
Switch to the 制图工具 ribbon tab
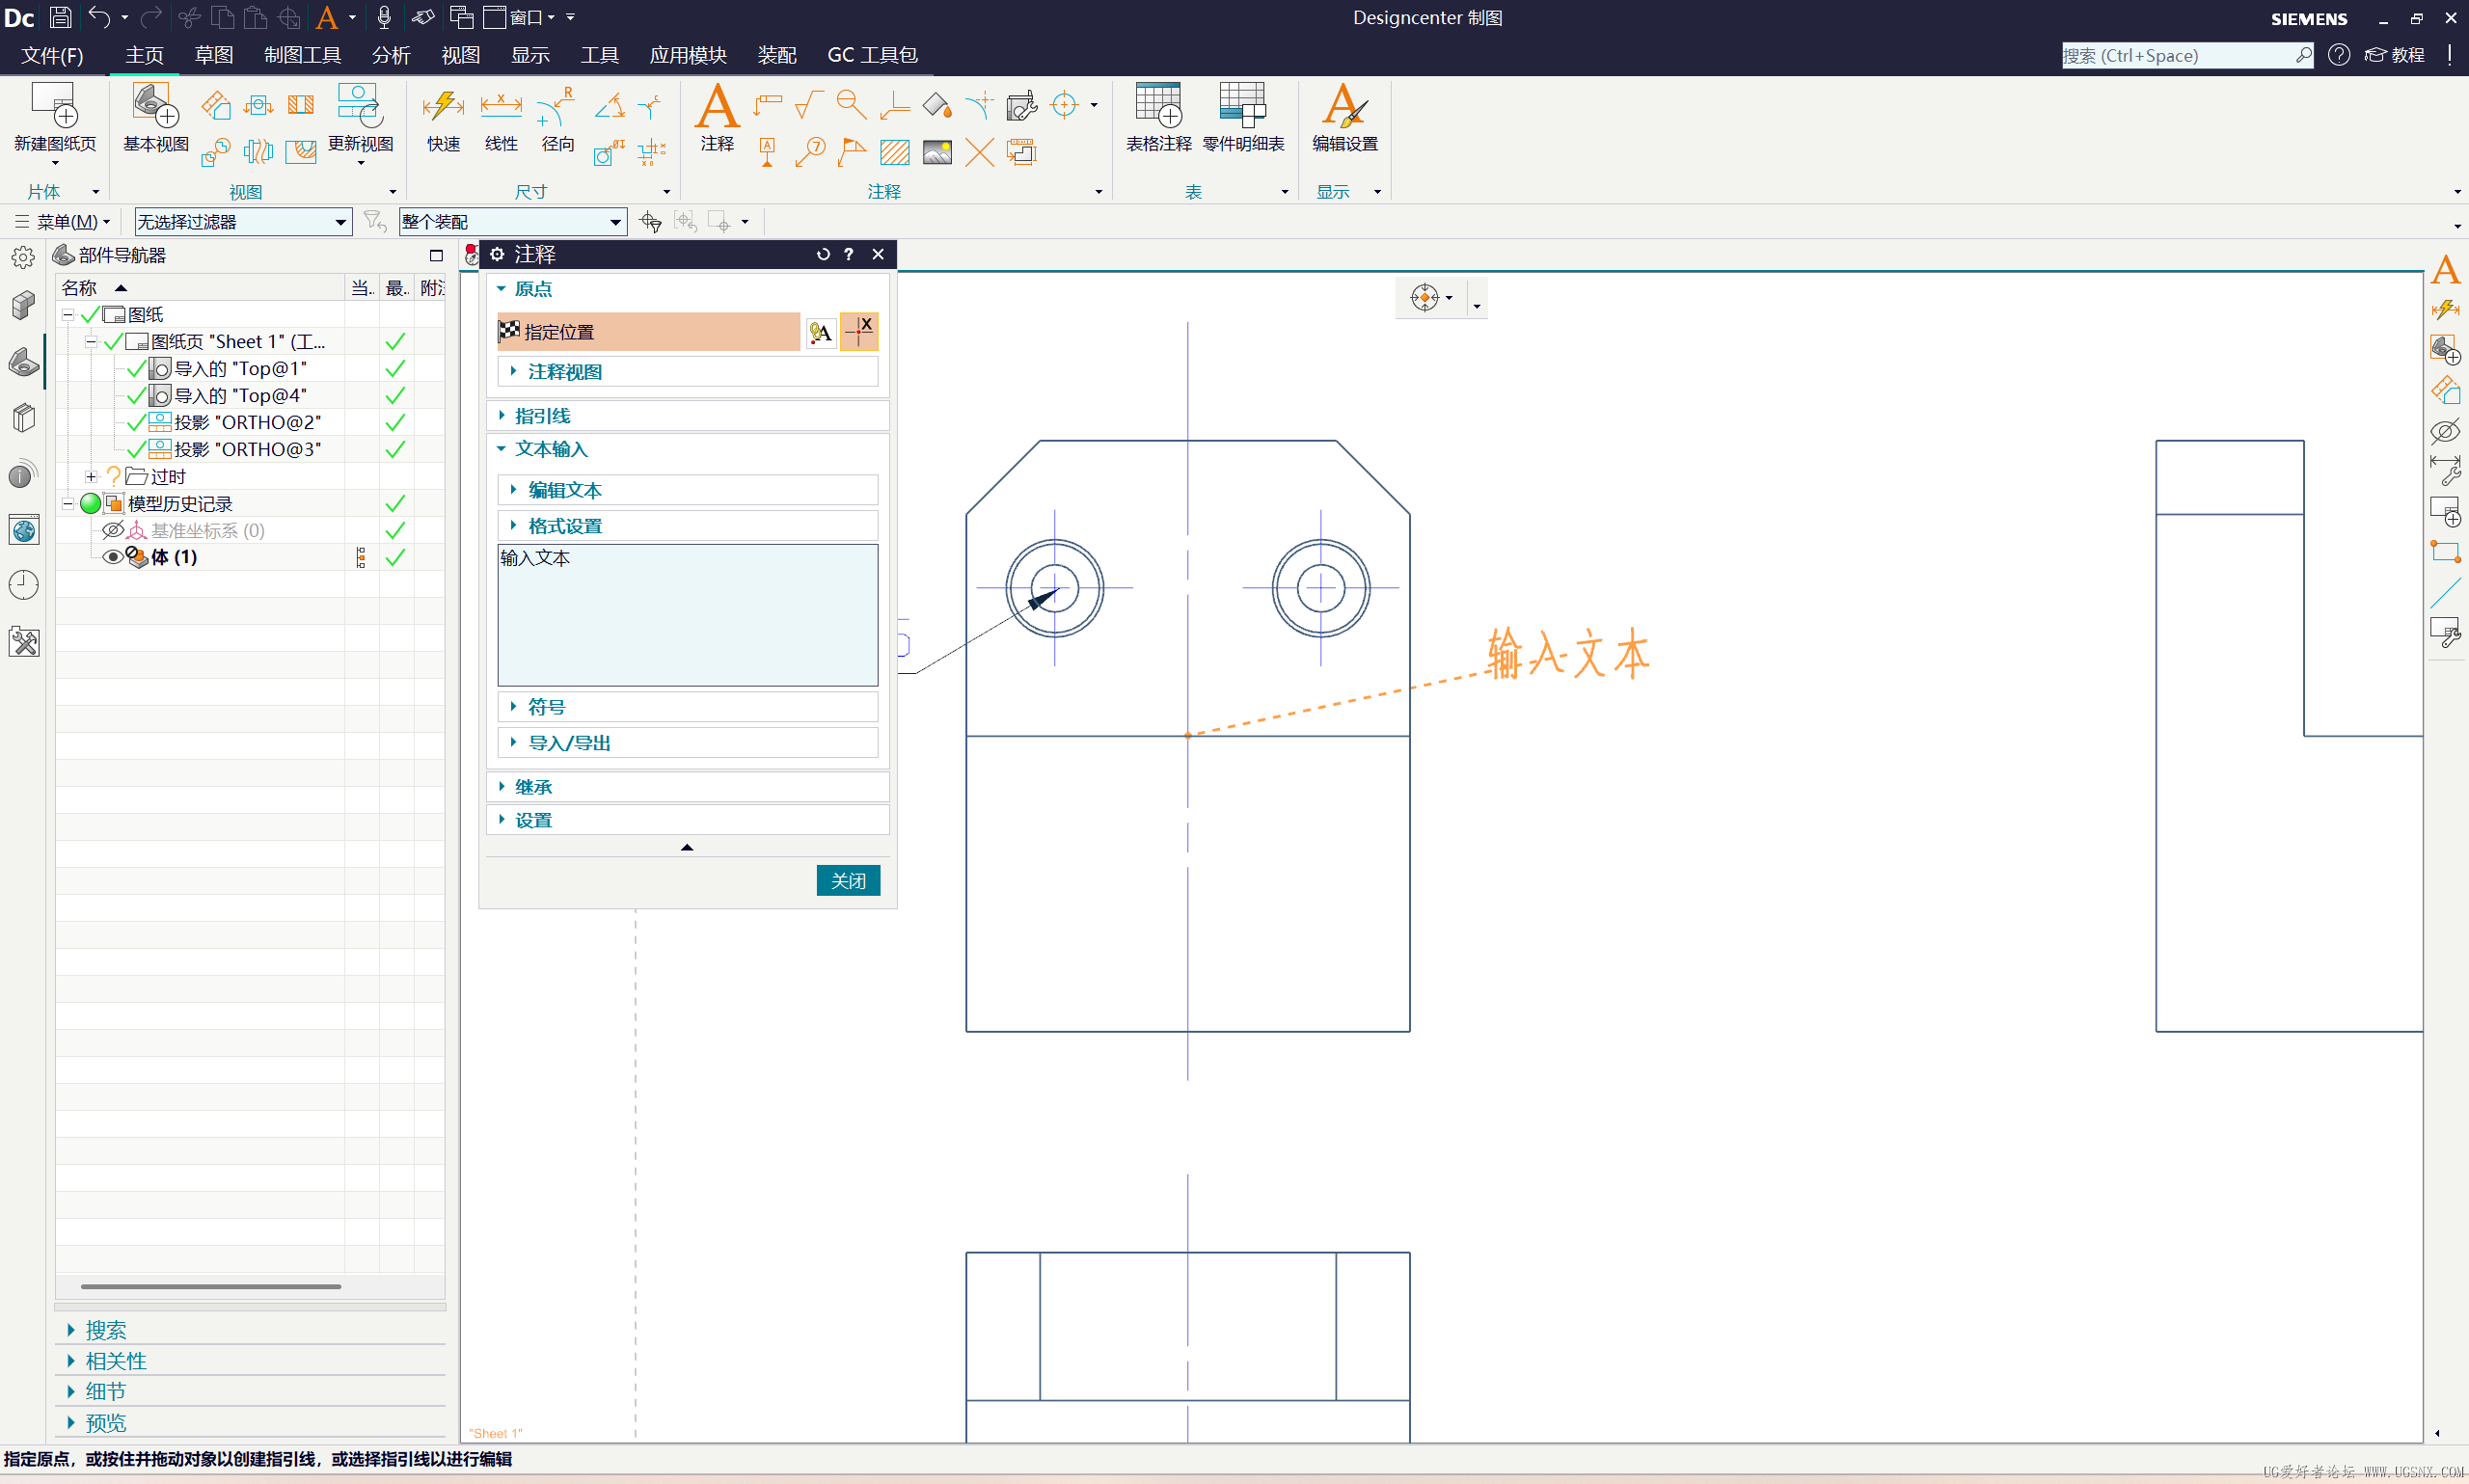click(302, 55)
